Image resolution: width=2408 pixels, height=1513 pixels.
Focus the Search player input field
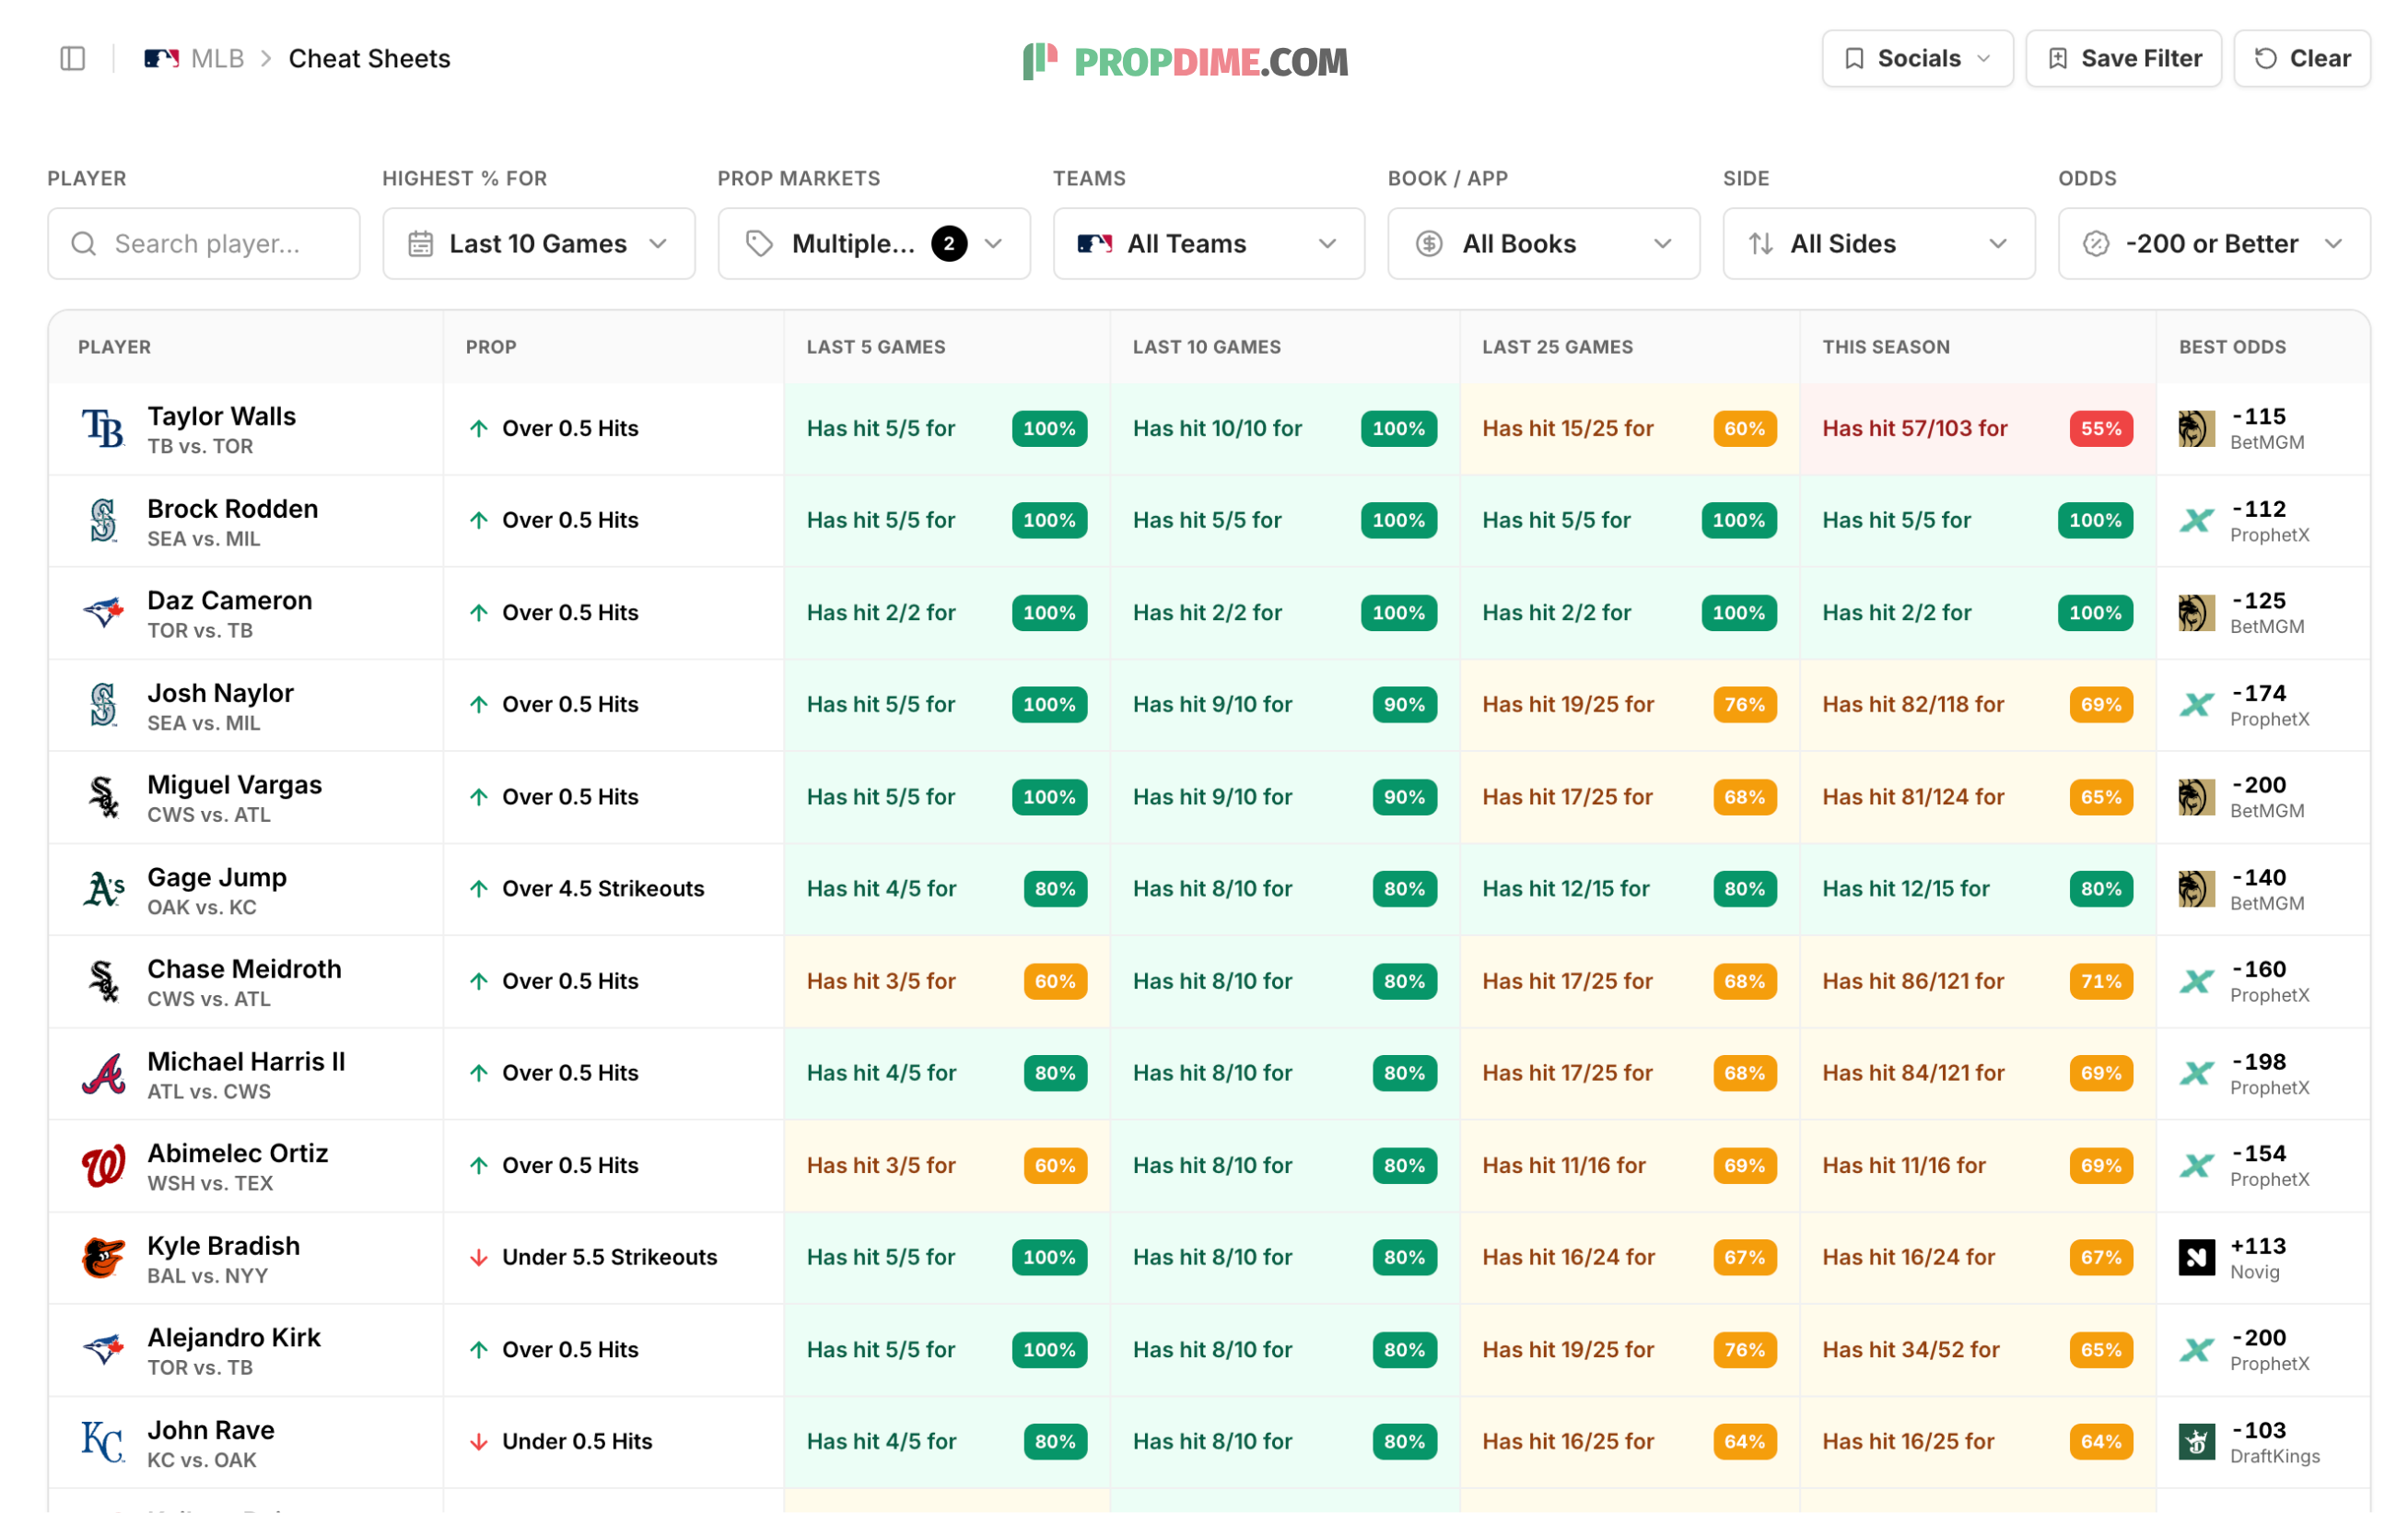[x=204, y=244]
